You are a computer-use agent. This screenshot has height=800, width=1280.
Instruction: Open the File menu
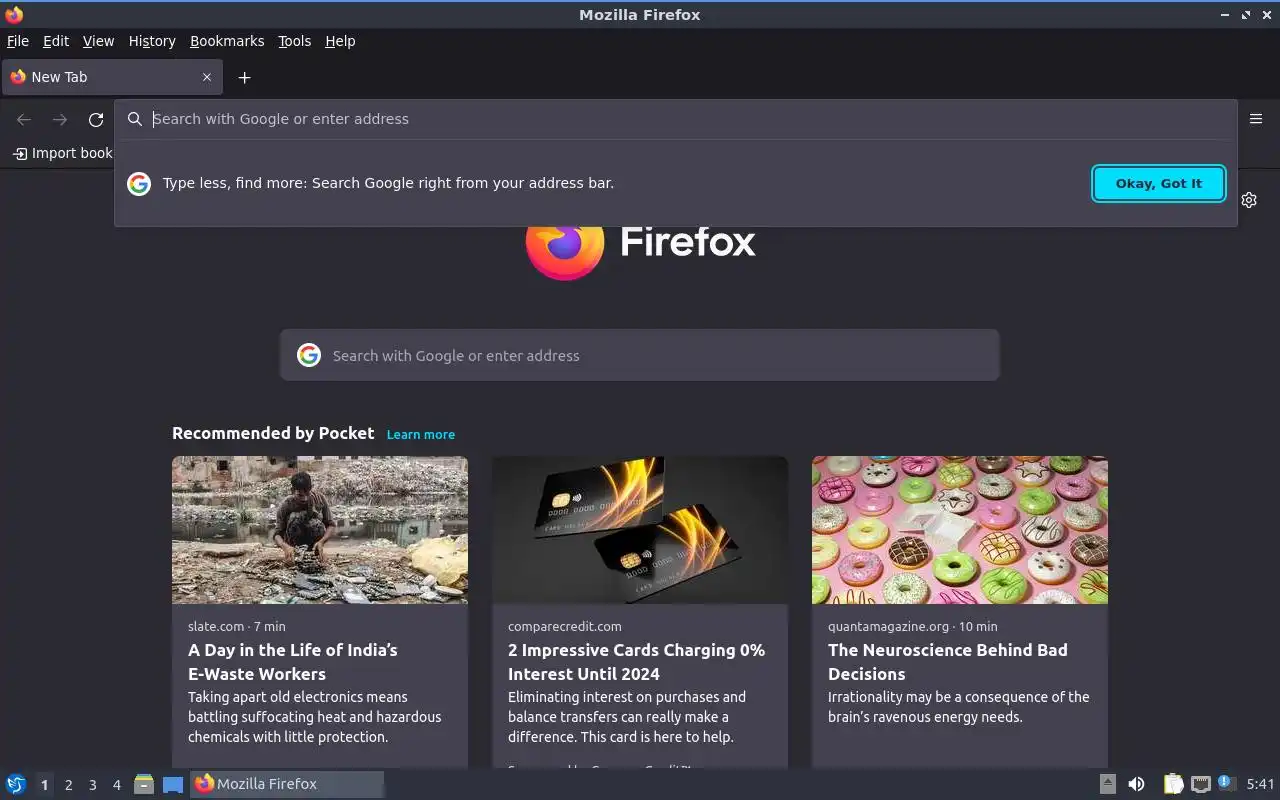(x=18, y=41)
